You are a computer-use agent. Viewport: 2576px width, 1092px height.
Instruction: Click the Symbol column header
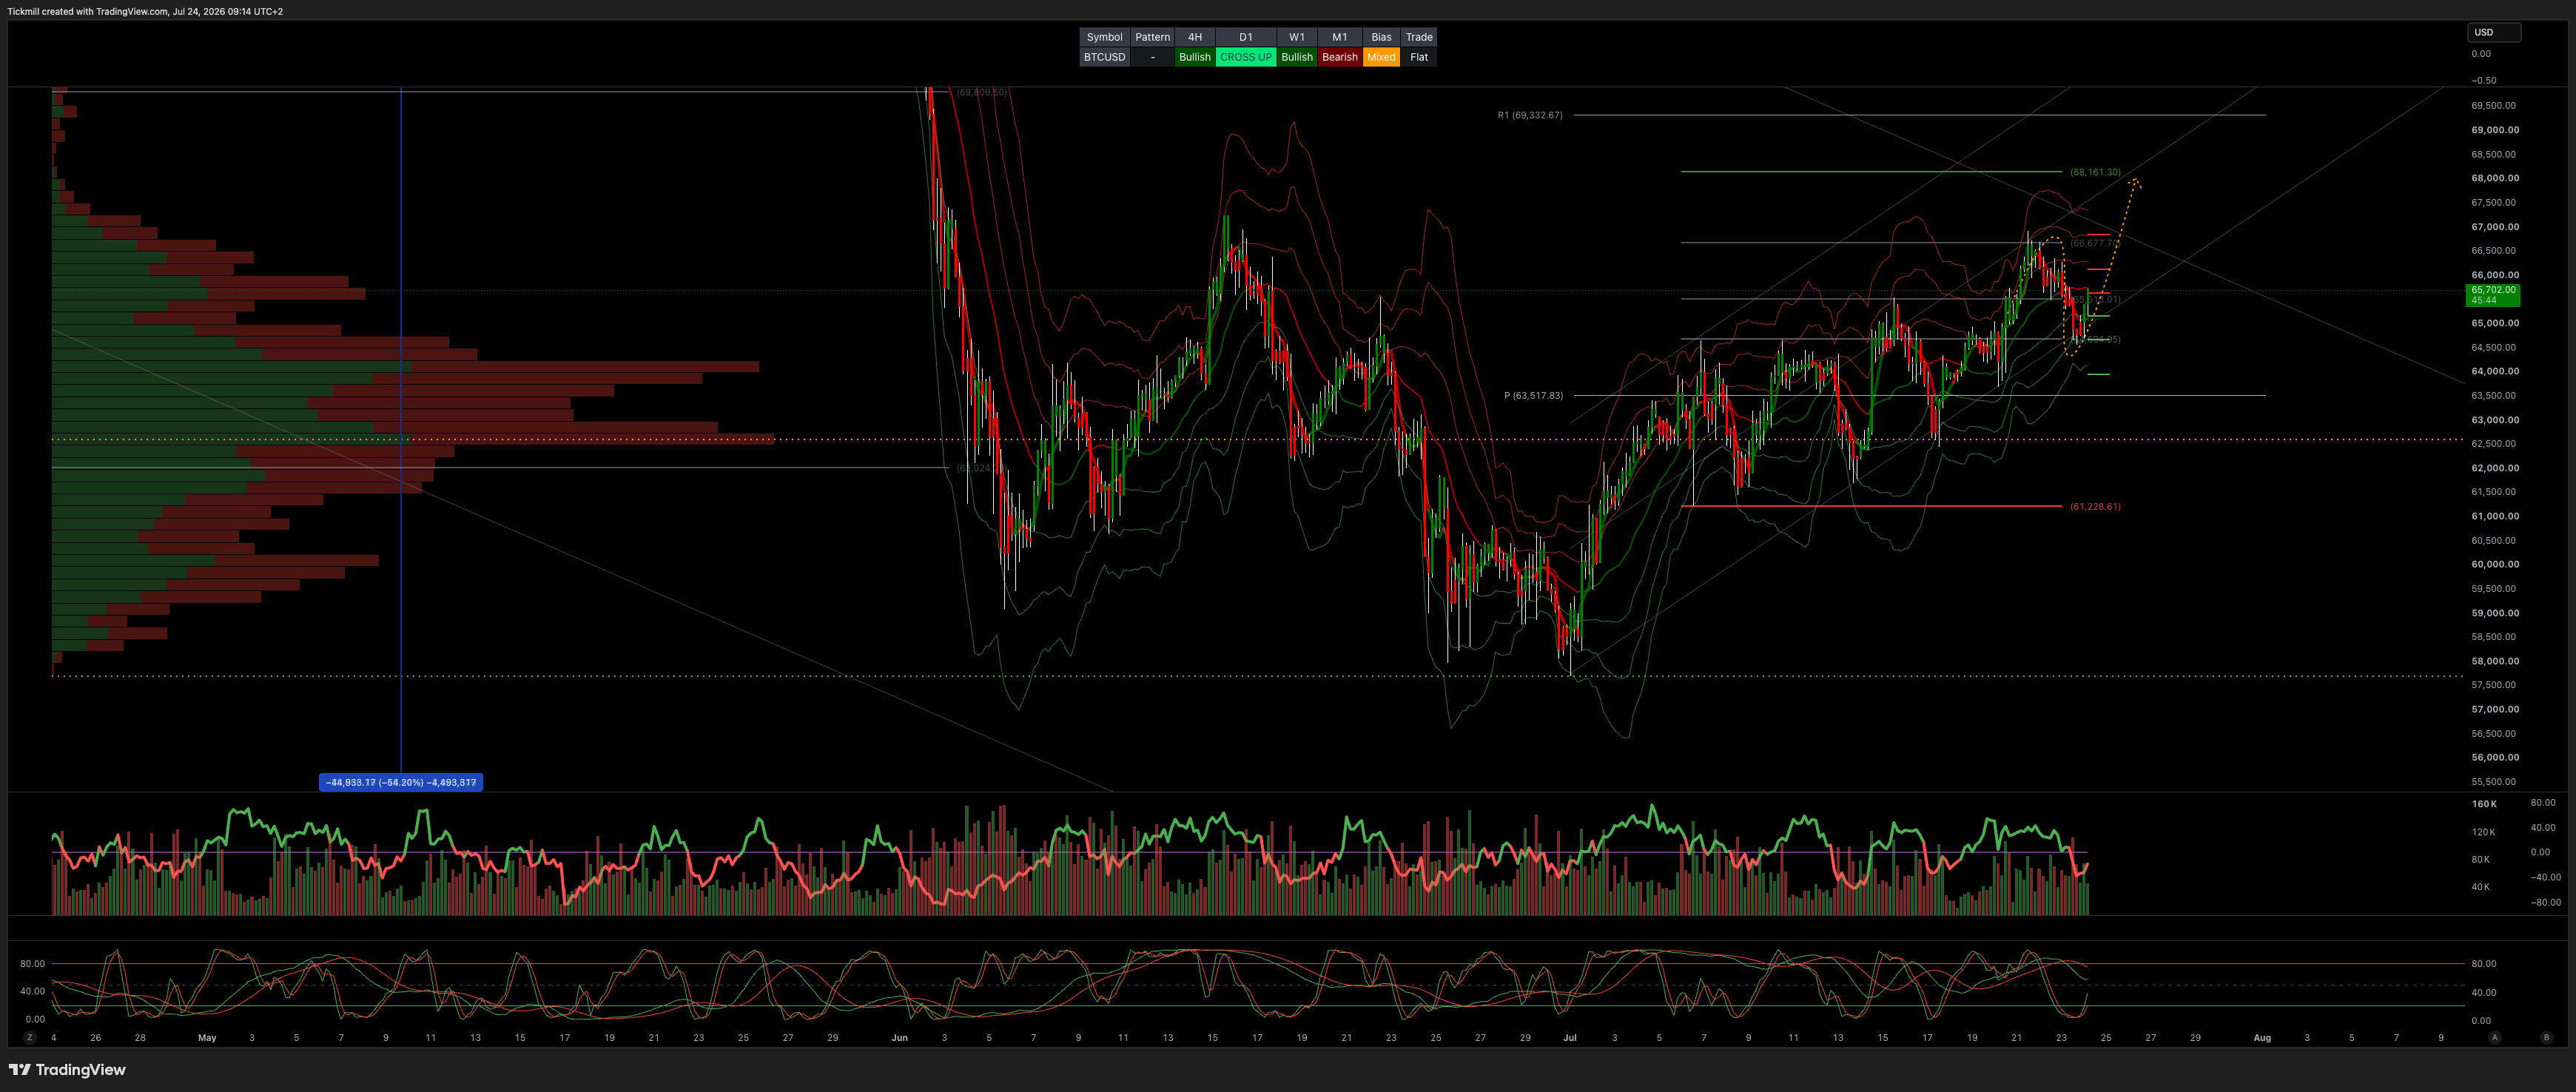coord(1104,37)
